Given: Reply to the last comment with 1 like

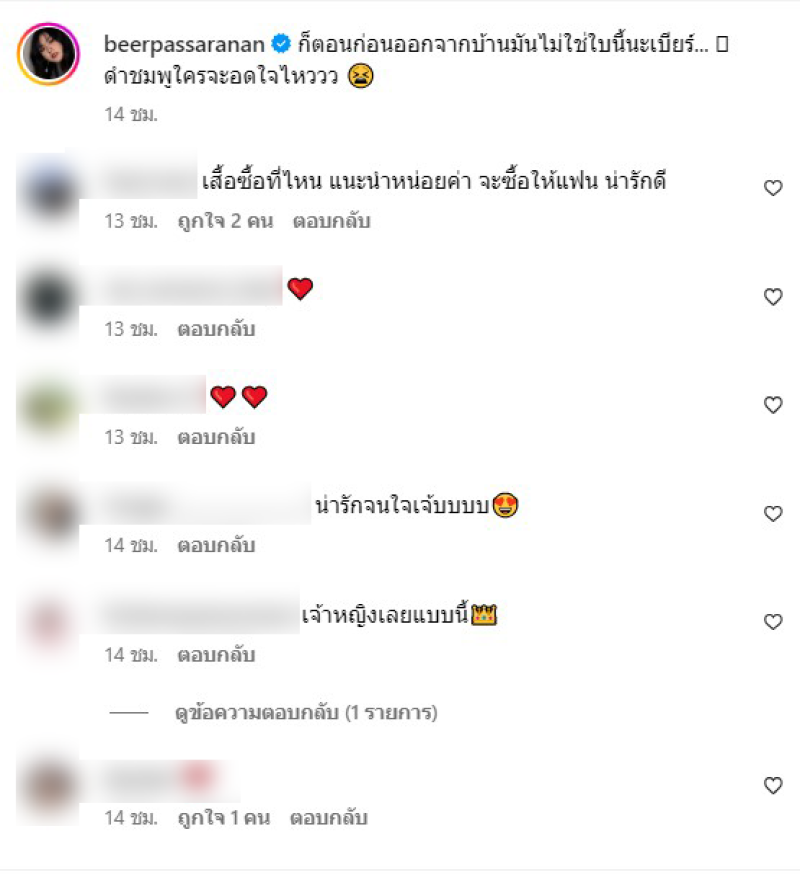Looking at the screenshot, I should point(329,818).
